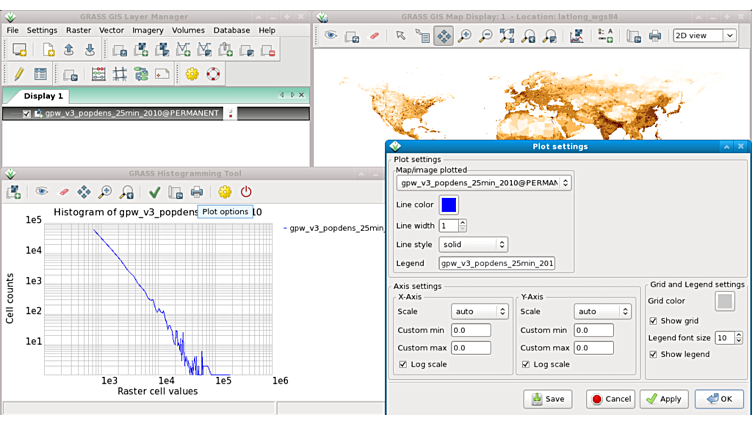Select the Pan tool in Map Display
The width and height of the screenshot is (752, 423).
[x=443, y=36]
